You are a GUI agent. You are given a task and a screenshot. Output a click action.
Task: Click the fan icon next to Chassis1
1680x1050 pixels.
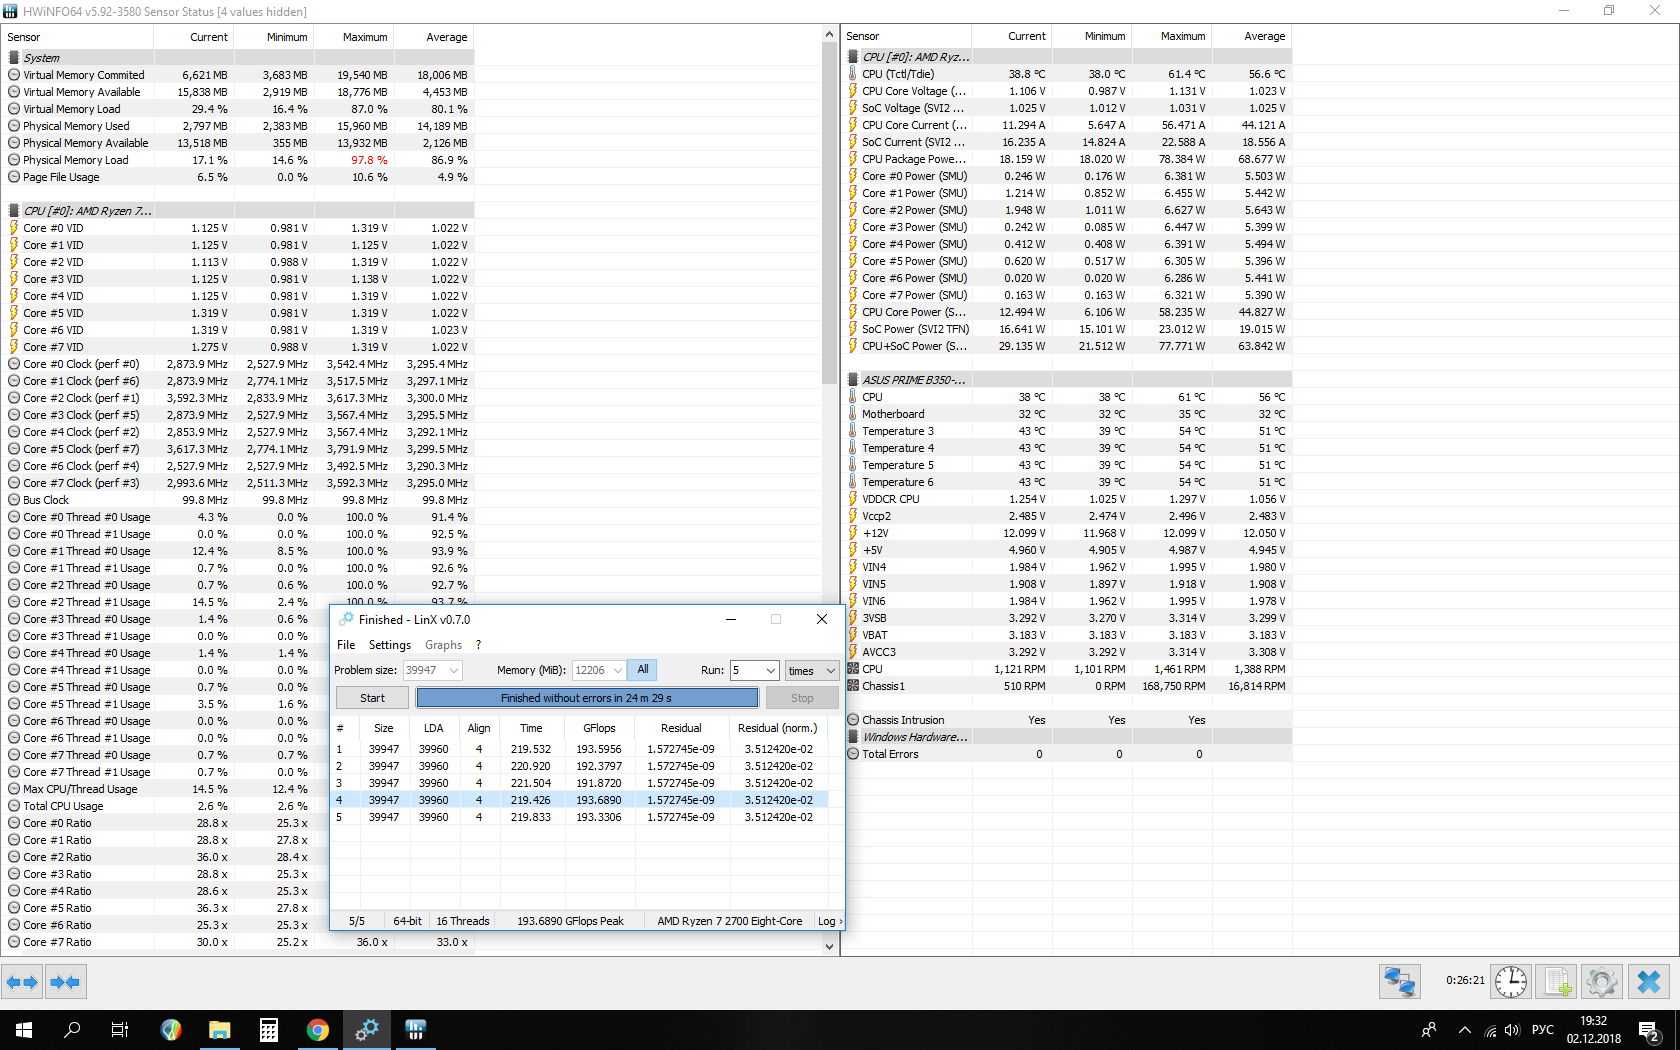point(853,686)
